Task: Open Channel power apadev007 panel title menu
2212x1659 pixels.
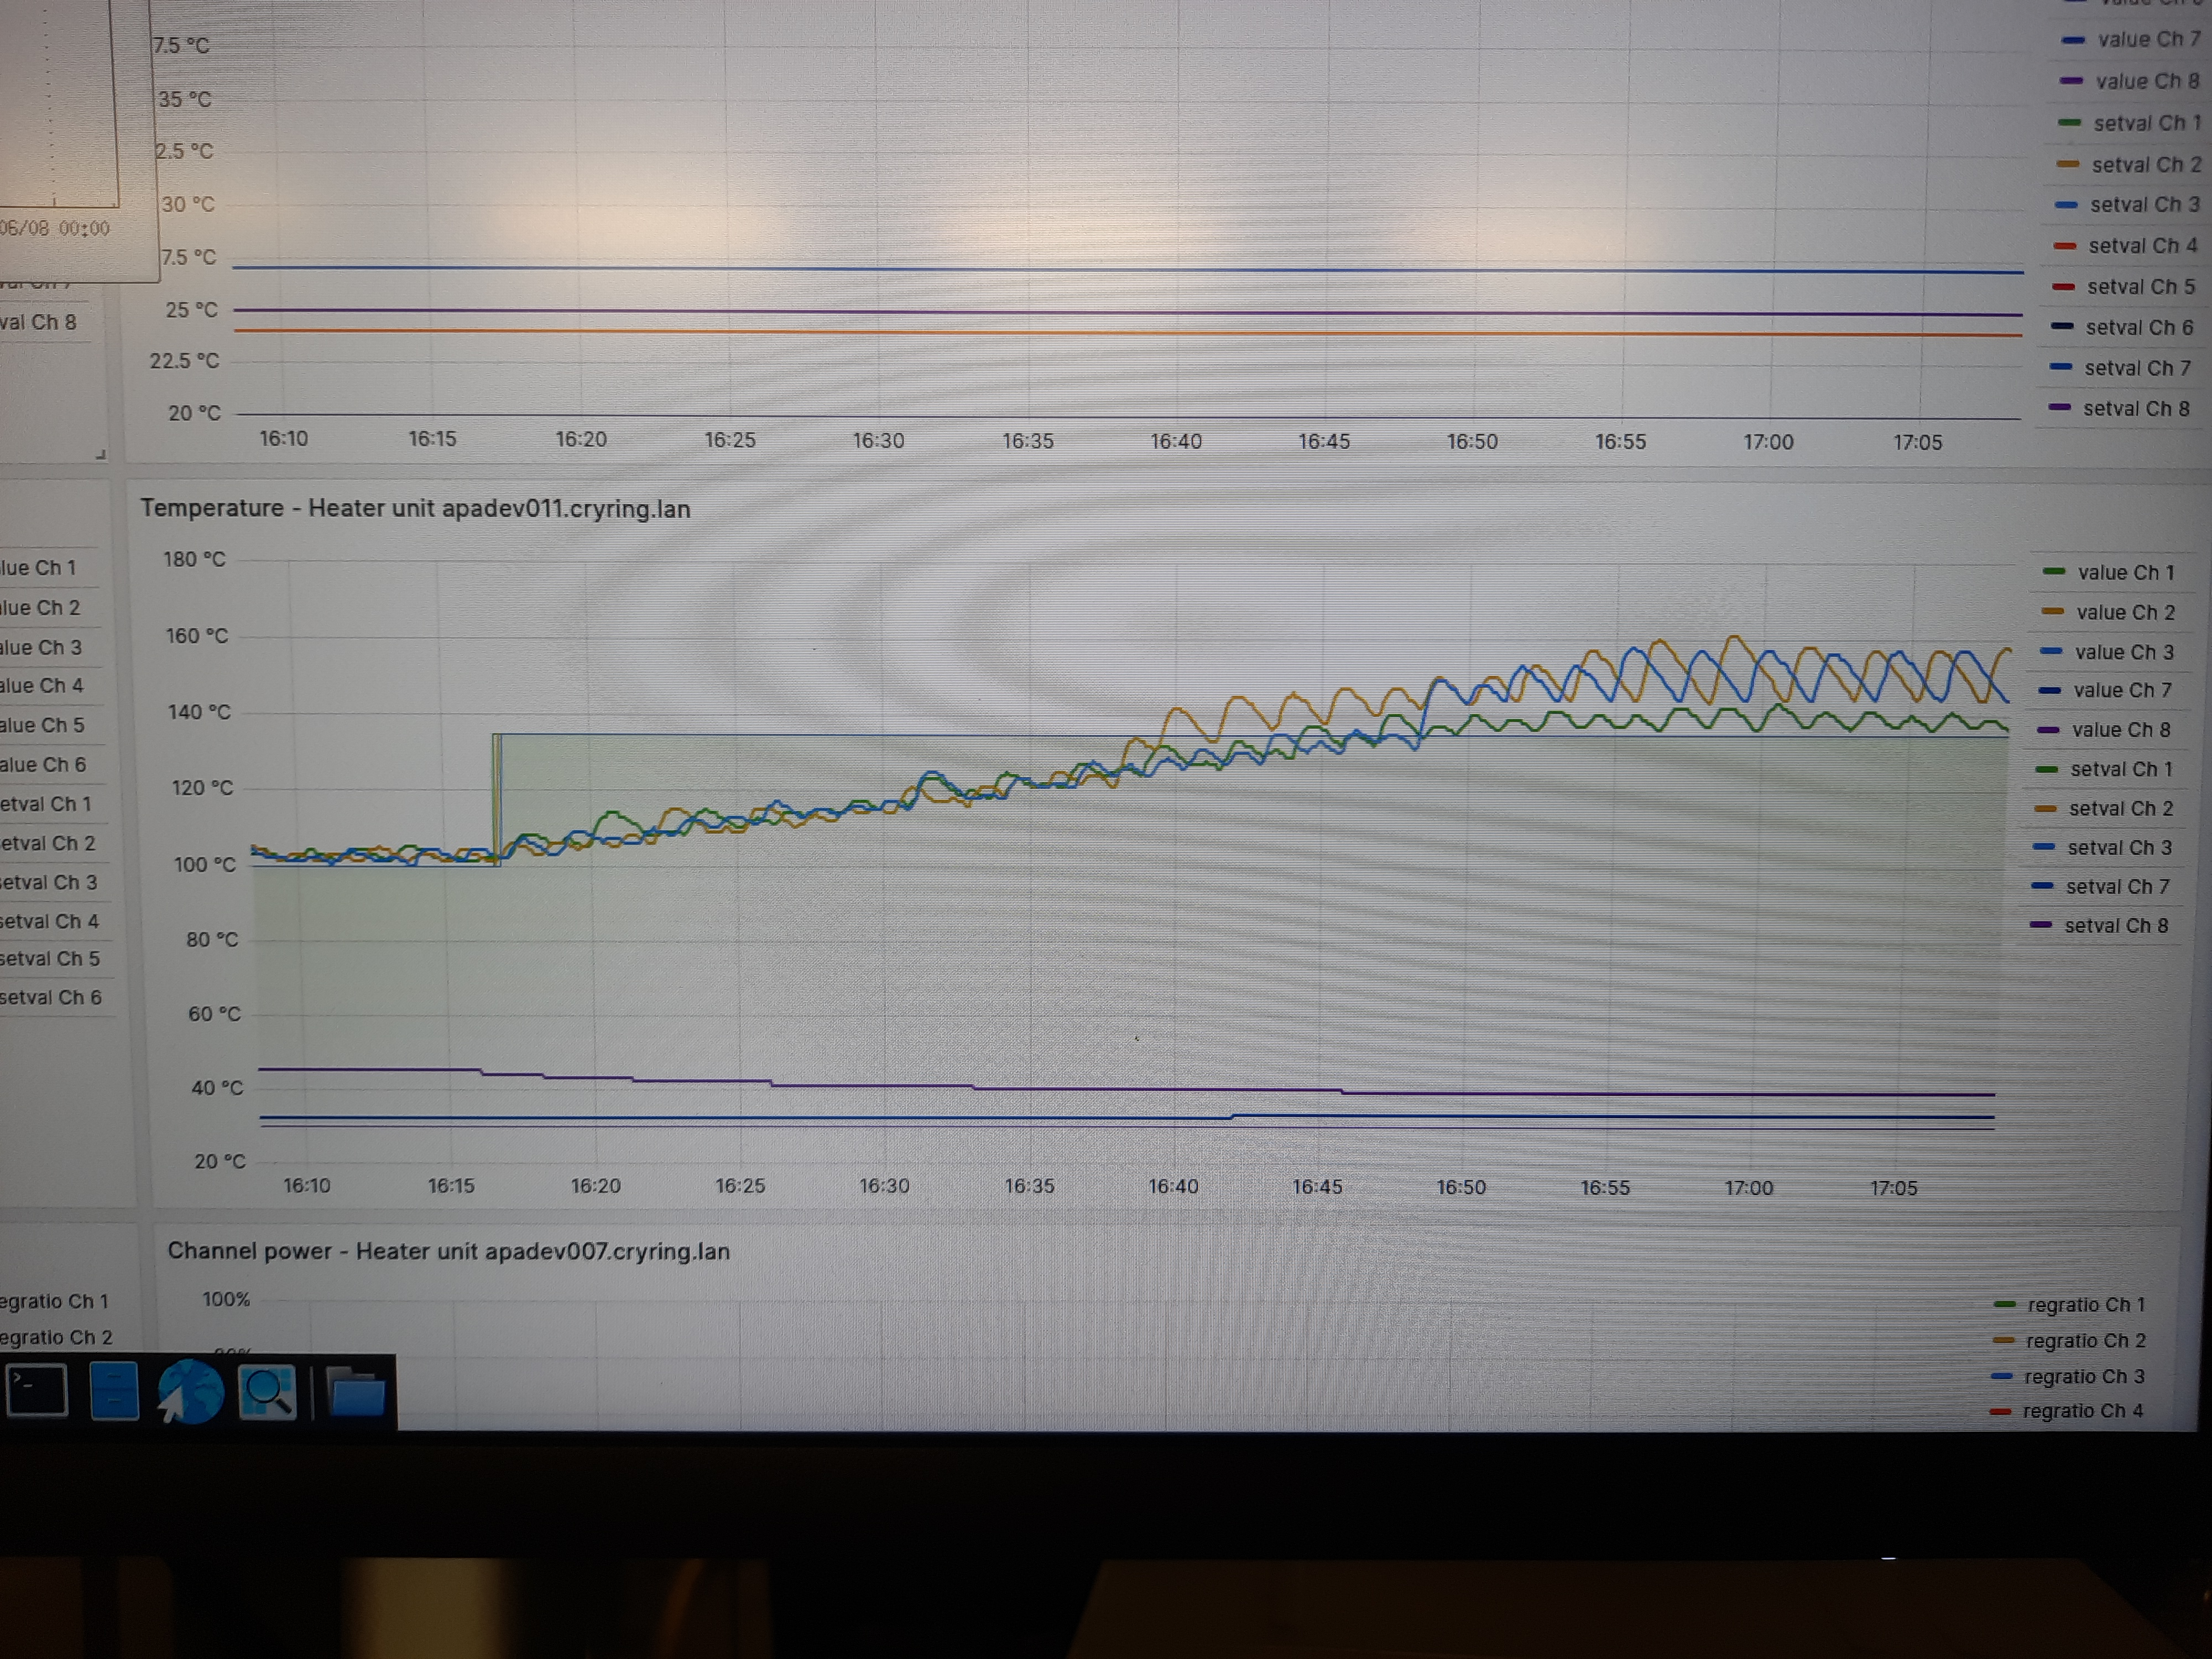Action: click(448, 1251)
